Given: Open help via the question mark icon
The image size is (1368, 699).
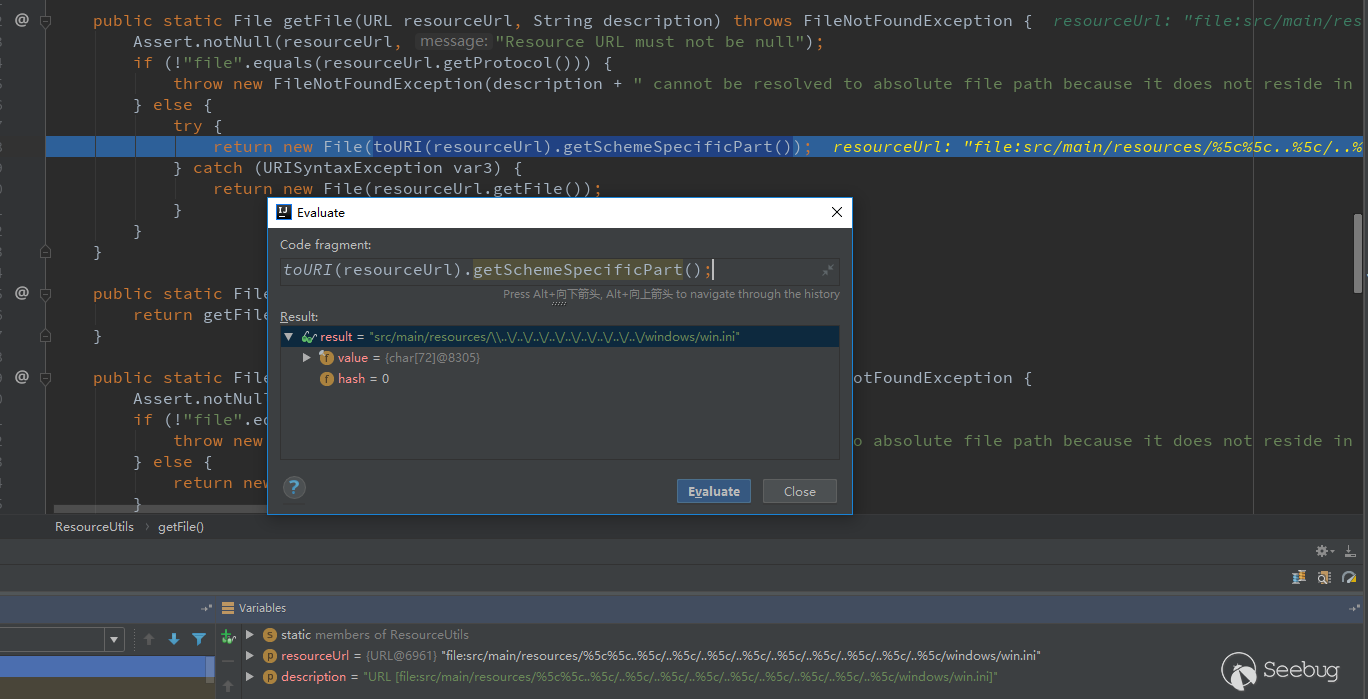Looking at the screenshot, I should pyautogui.click(x=294, y=487).
